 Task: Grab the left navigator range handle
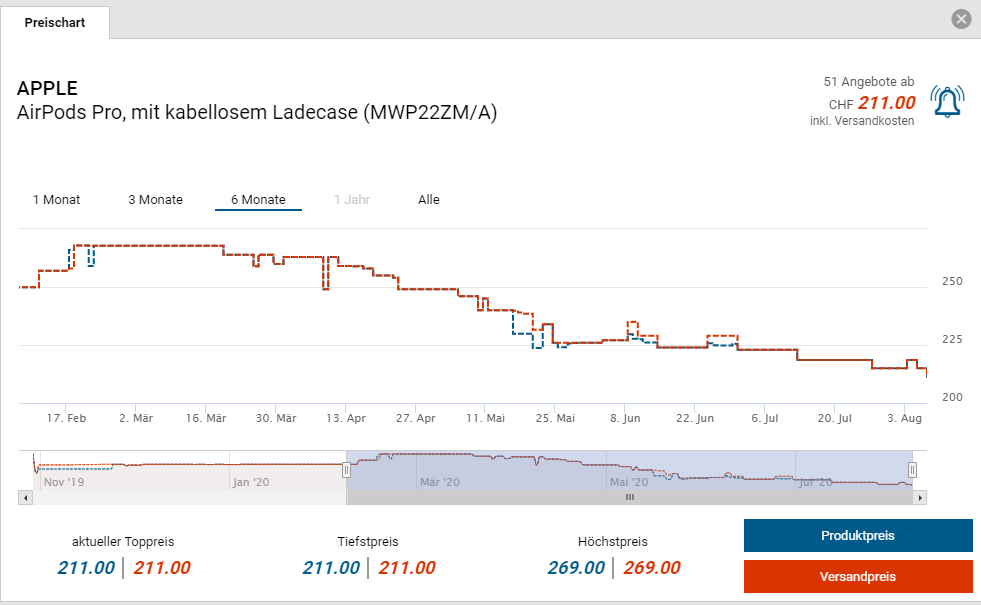tap(346, 470)
